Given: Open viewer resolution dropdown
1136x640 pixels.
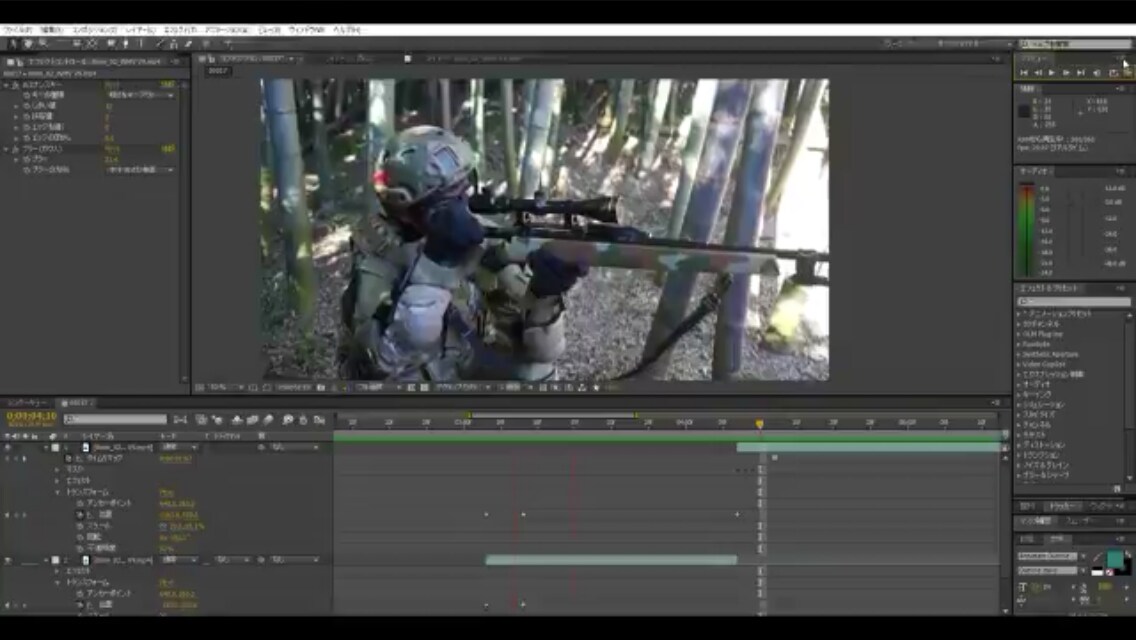Looking at the screenshot, I should (378, 388).
